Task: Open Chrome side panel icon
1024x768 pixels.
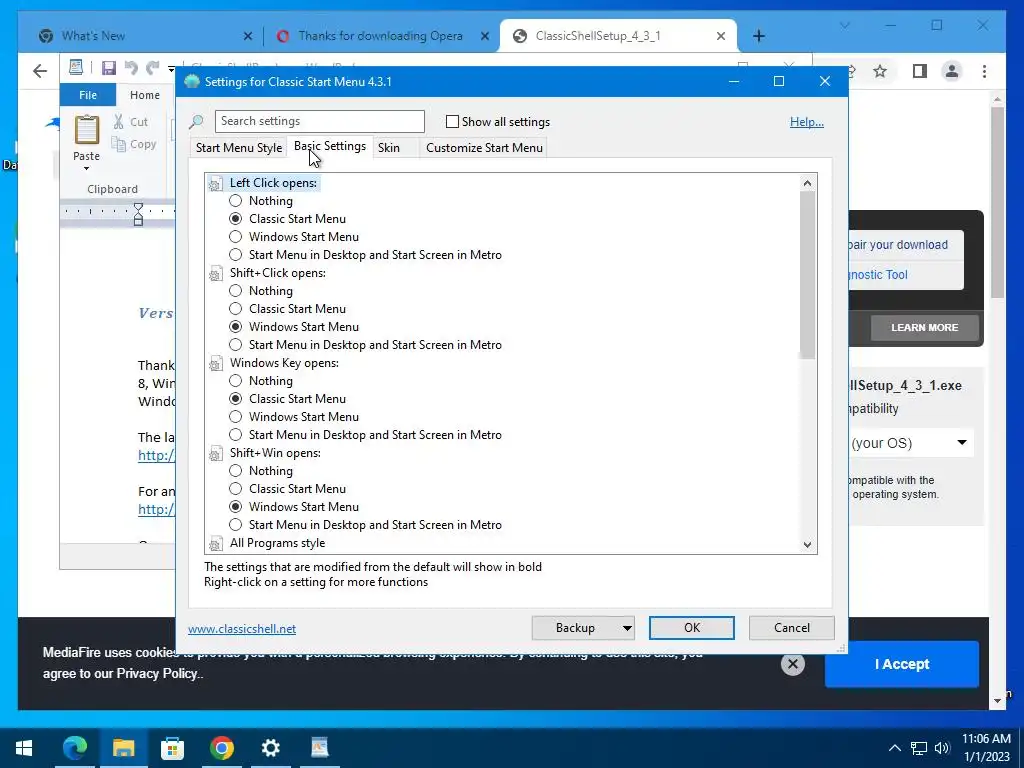Action: click(x=920, y=71)
